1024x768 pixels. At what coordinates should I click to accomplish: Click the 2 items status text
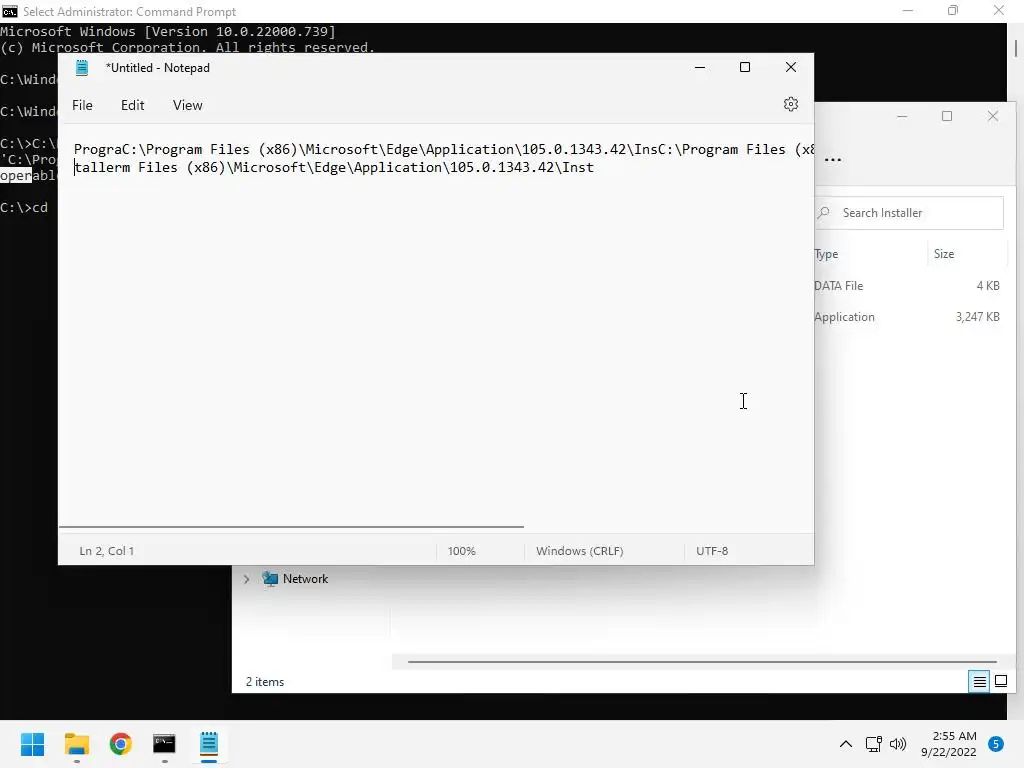point(265,682)
